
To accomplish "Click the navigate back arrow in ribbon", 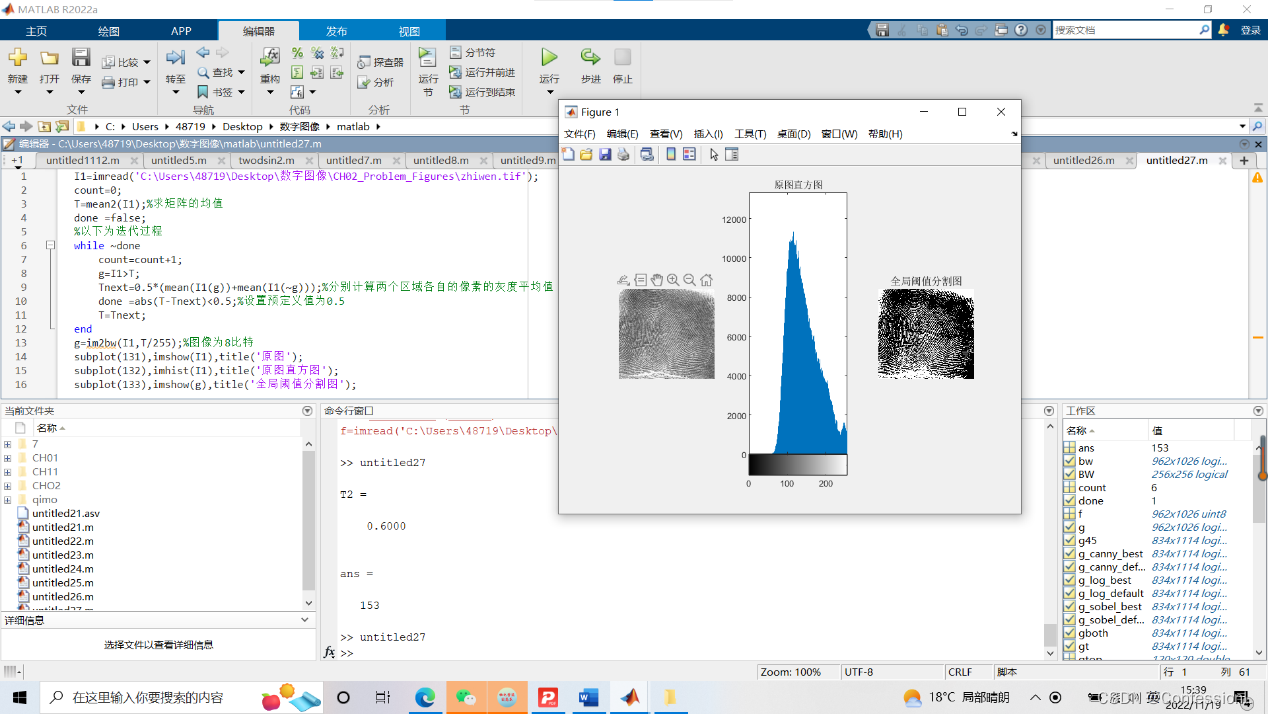I will pyautogui.click(x=203, y=52).
